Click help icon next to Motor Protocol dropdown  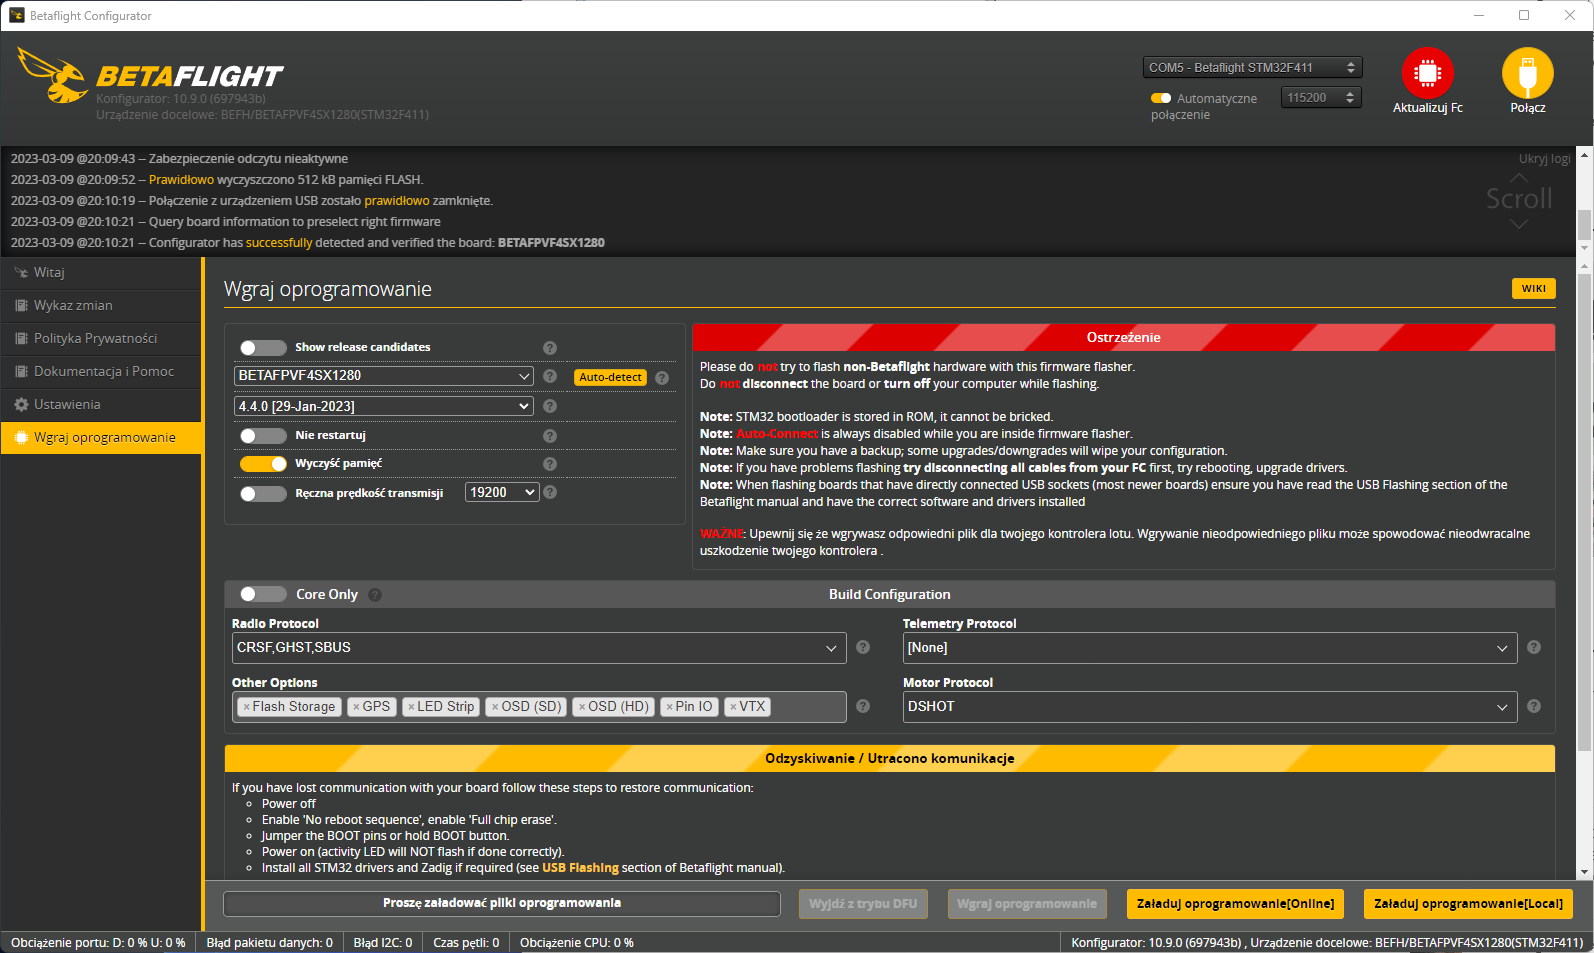pyautogui.click(x=1534, y=707)
